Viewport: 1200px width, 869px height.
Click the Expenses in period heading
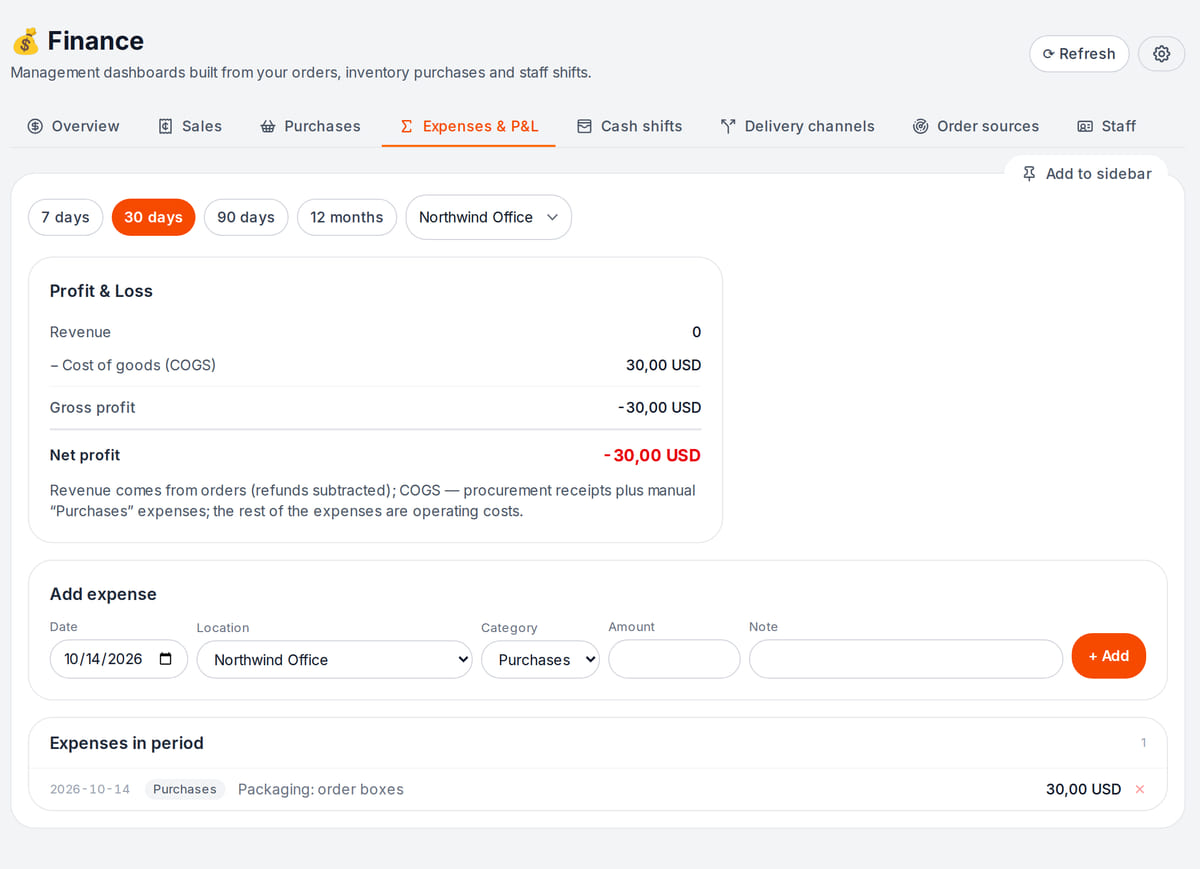click(127, 743)
